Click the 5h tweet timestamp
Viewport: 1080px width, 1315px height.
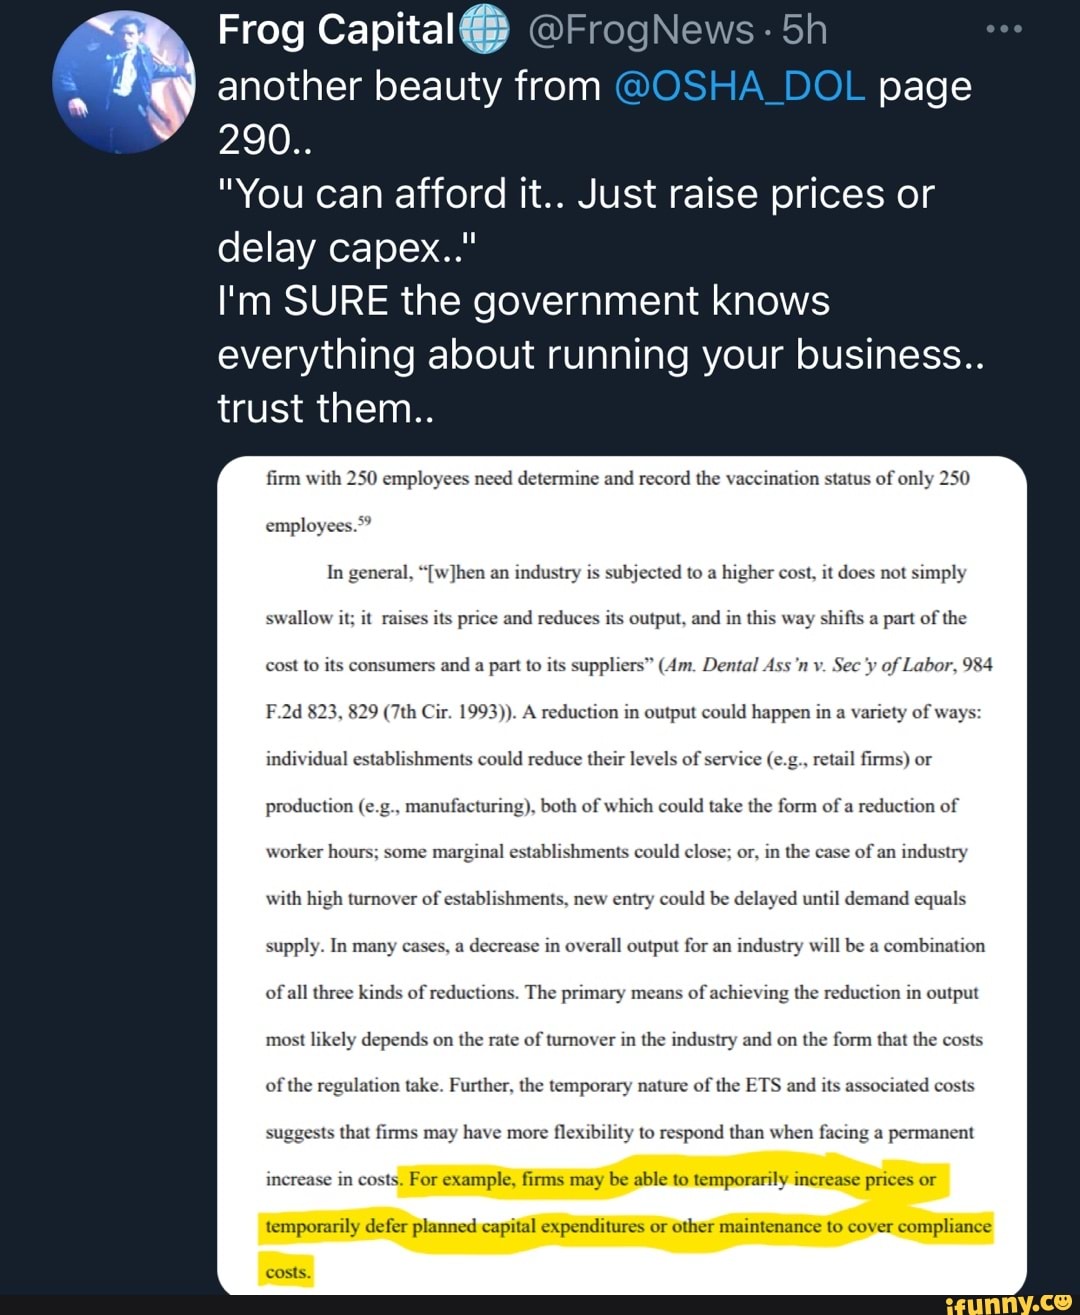805,31
